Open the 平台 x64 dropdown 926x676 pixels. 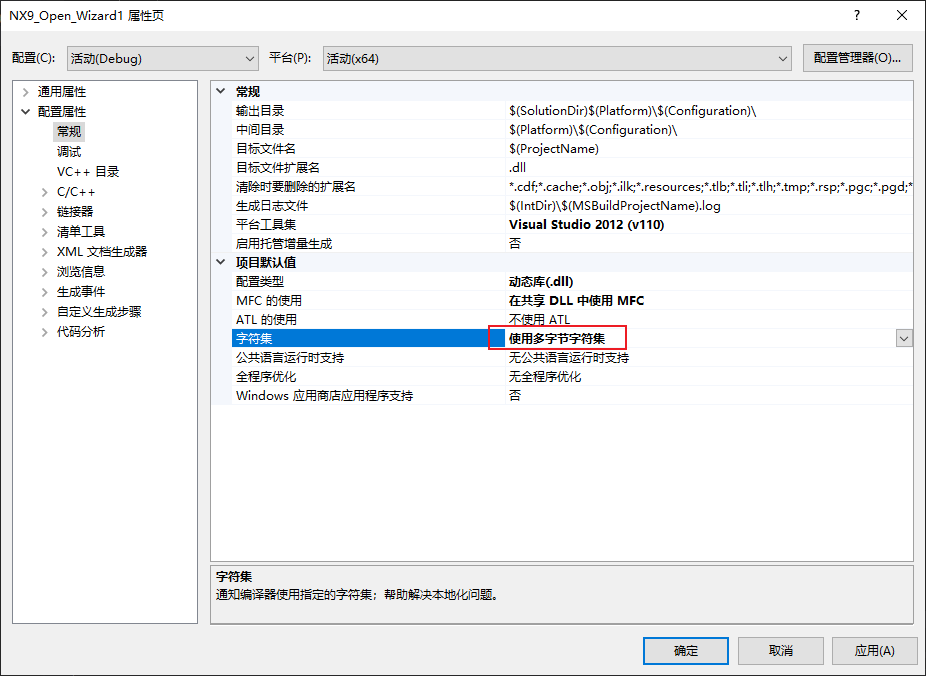pos(557,58)
